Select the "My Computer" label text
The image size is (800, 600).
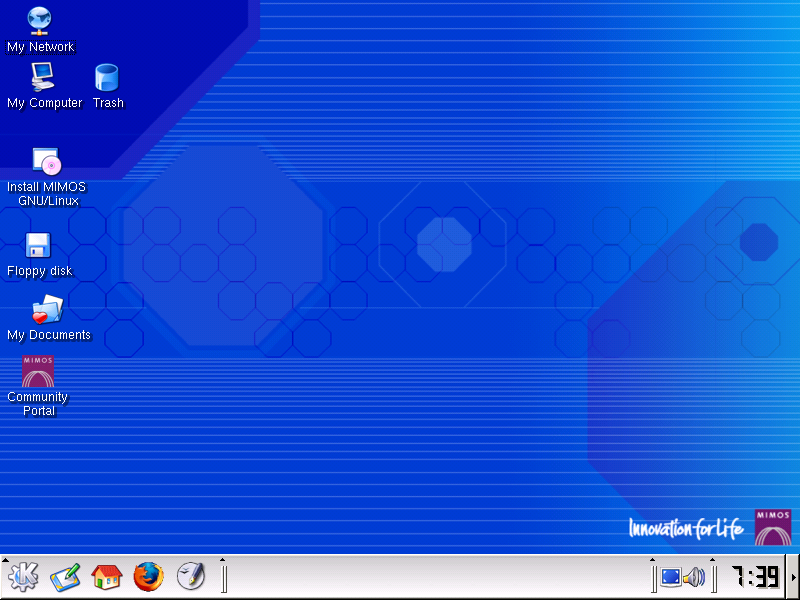tap(44, 103)
